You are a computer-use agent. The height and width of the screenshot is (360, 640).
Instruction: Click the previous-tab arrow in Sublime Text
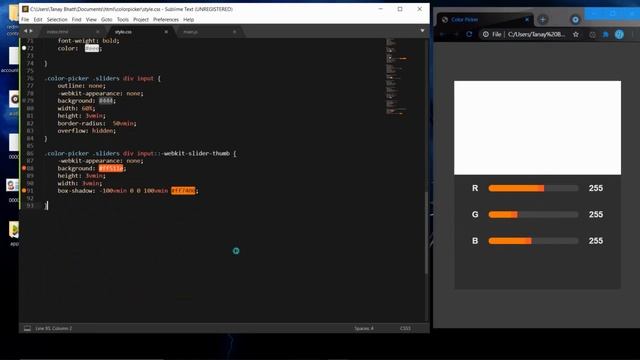pyautogui.click(x=25, y=31)
